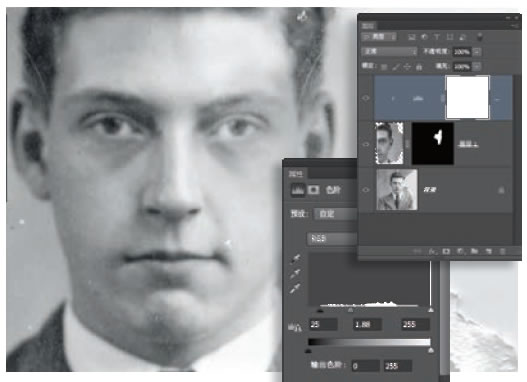Toggle visibility of the masked portrait layer

point(366,144)
